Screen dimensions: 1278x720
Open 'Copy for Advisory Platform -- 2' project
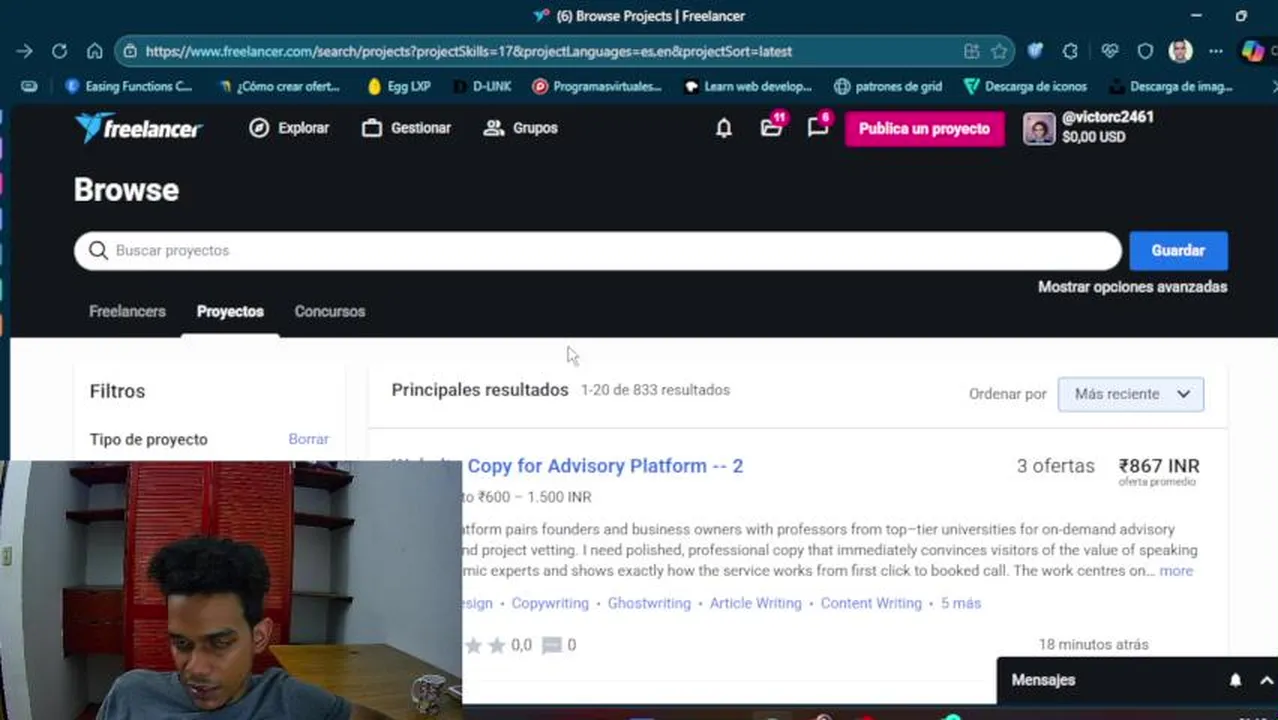pos(605,466)
